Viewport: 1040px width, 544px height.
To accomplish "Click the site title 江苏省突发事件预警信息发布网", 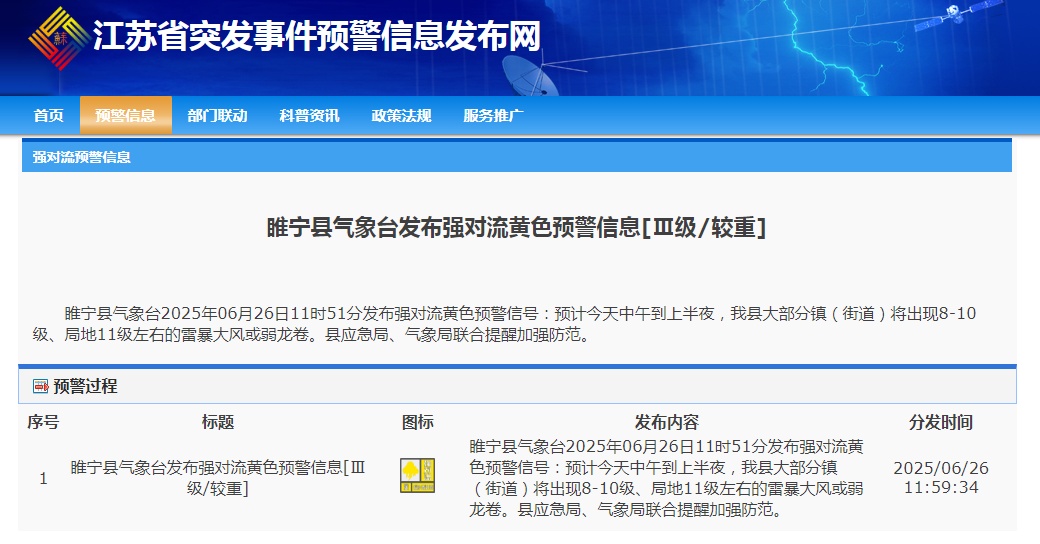I will pos(316,36).
